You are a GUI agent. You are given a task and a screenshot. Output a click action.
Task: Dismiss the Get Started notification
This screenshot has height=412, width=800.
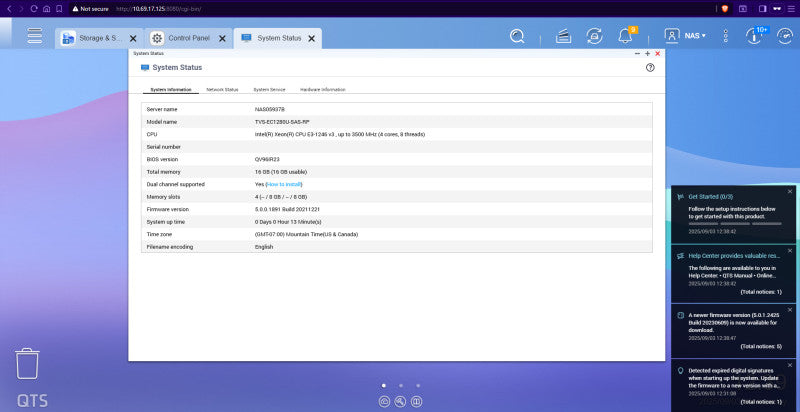[x=790, y=191]
